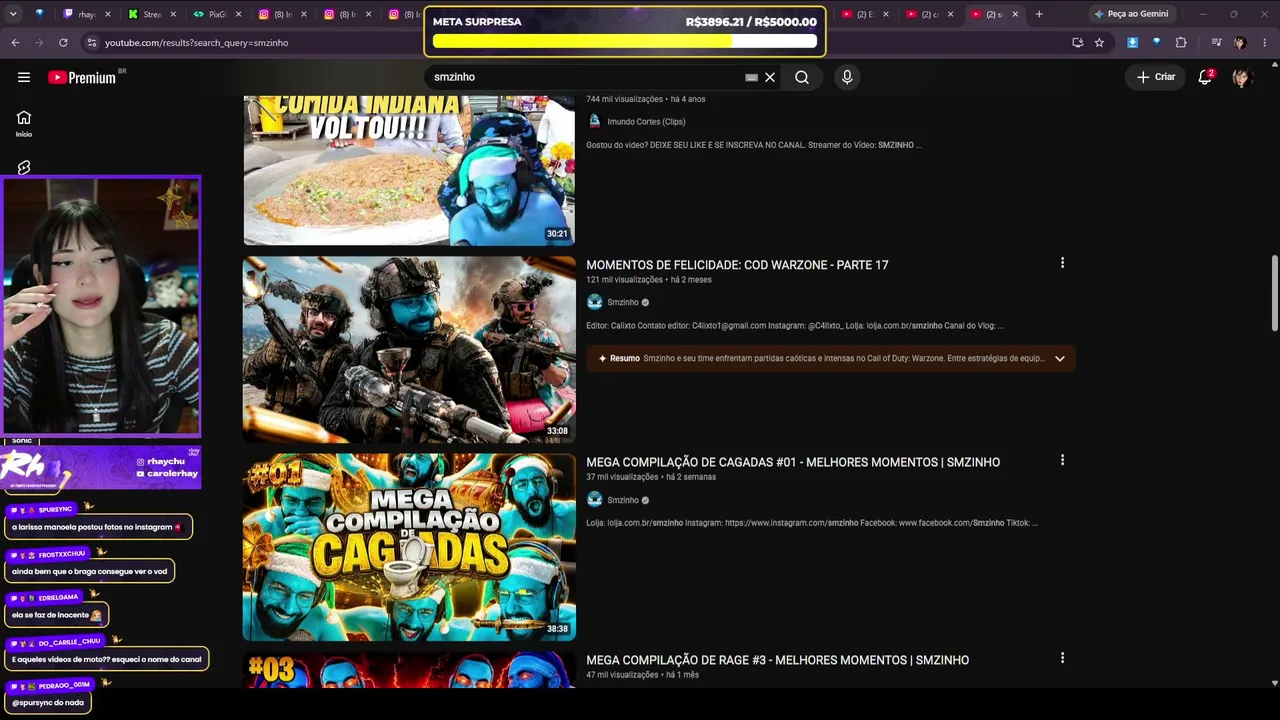Open the Mega Compilação de Cagadas thumbnail
Viewport: 1280px width, 720px height.
click(409, 547)
